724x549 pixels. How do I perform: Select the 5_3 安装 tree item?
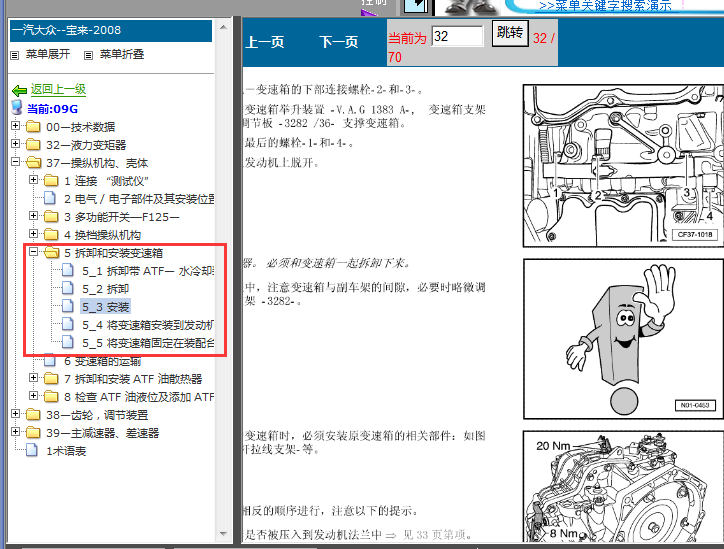point(106,307)
